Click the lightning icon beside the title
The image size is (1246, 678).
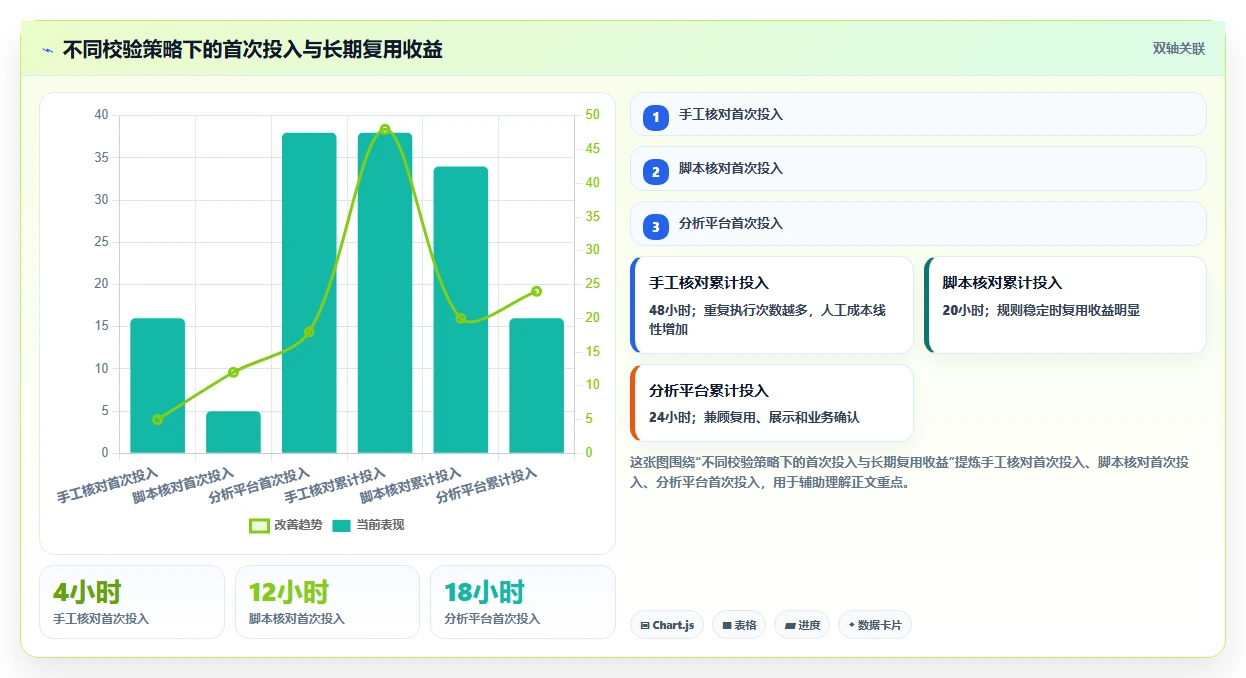(x=47, y=50)
